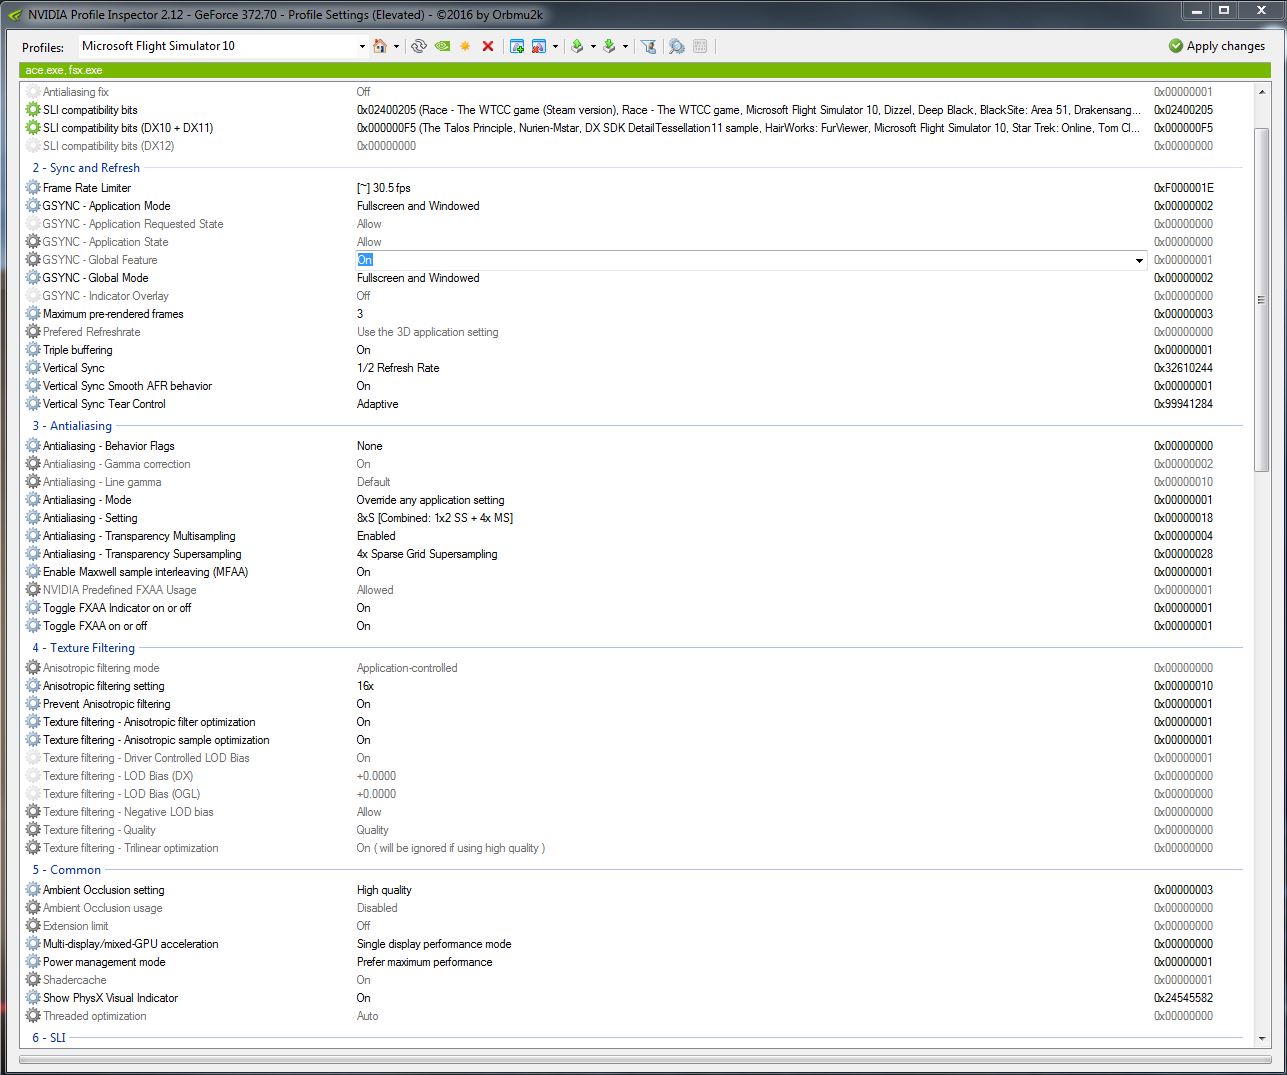This screenshot has width=1287, height=1075.
Task: Add application to current profile icon
Action: (x=517, y=46)
